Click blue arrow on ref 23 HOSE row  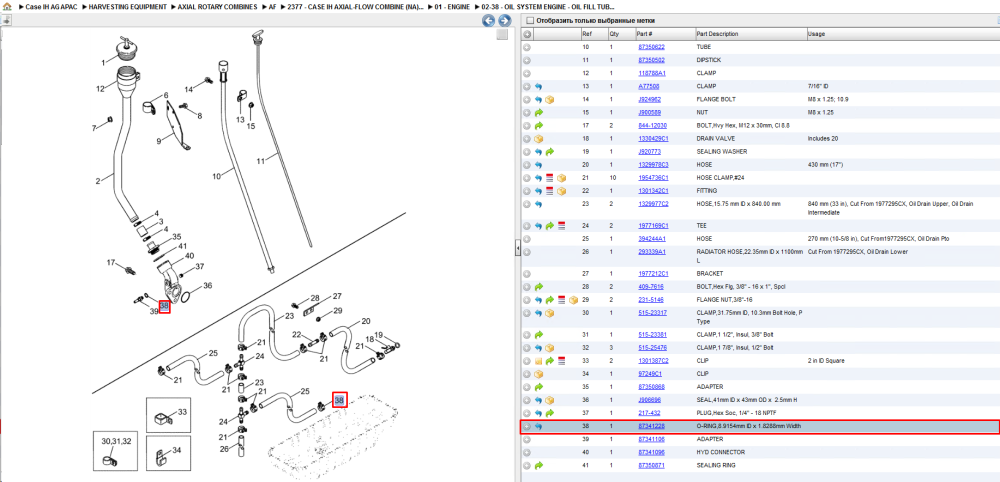[x=538, y=204]
